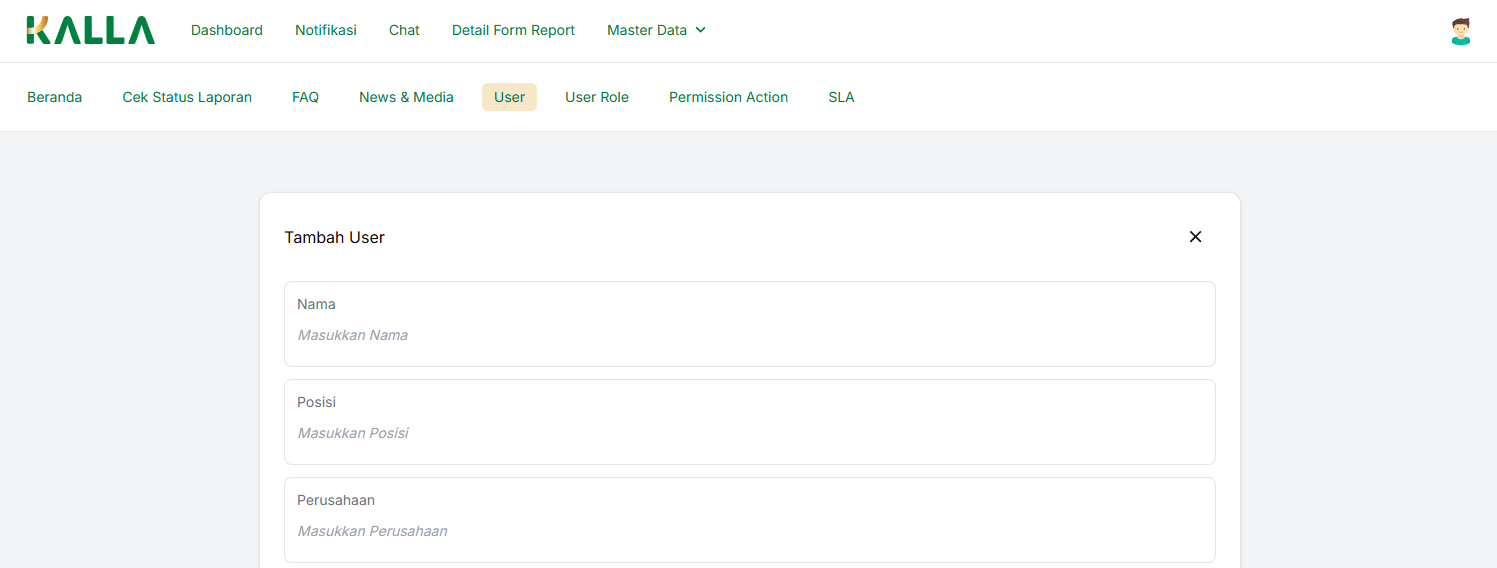Click into the Posisi input field
1497x568 pixels.
pos(749,433)
